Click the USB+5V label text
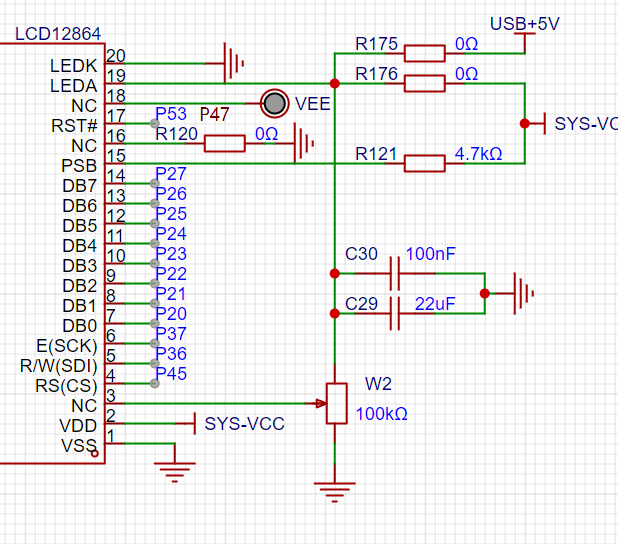The image size is (618, 544). [x=525, y=24]
